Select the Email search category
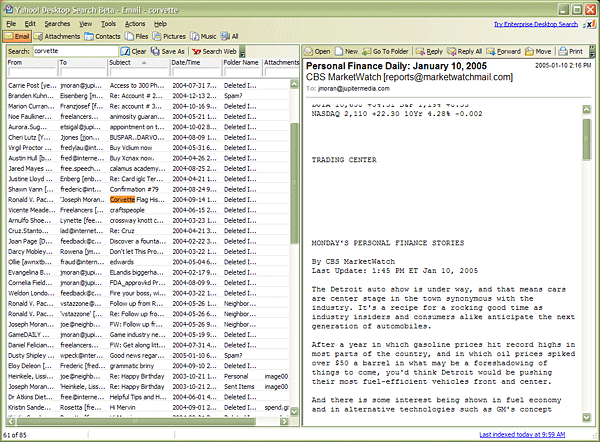This screenshot has height=442, width=600. 17,36
